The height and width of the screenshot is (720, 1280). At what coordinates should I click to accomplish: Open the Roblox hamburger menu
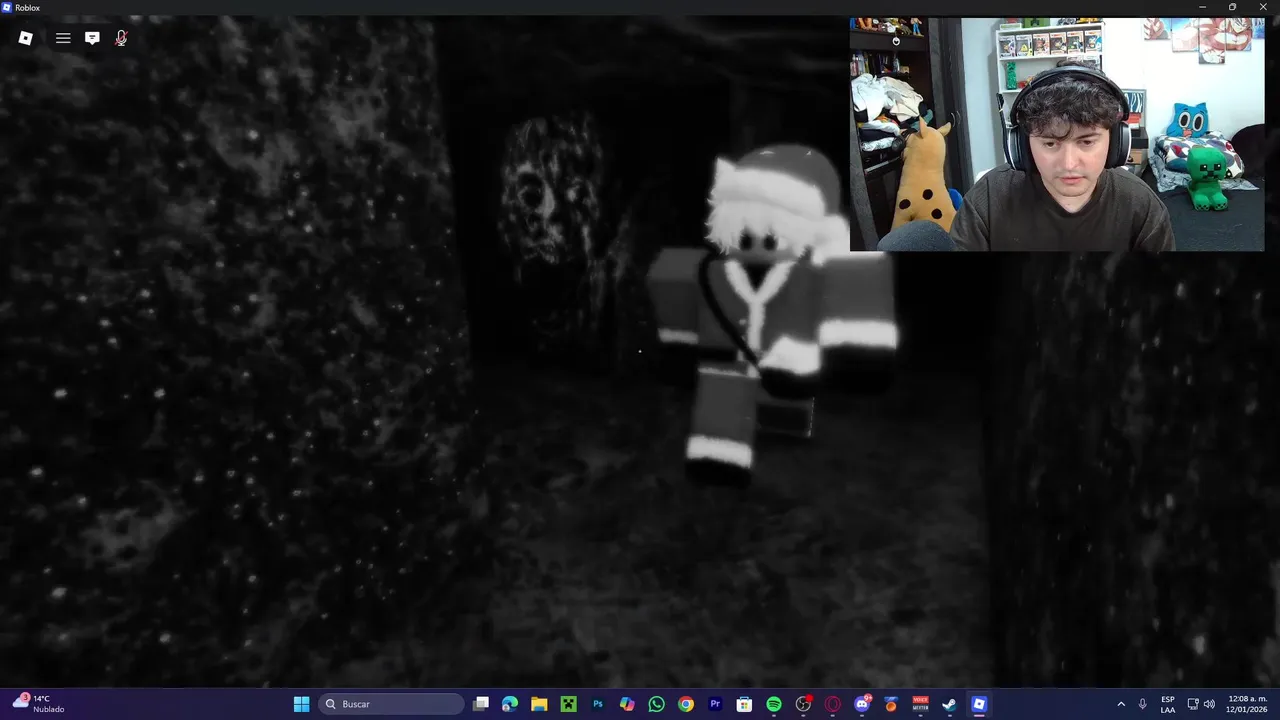click(x=63, y=38)
